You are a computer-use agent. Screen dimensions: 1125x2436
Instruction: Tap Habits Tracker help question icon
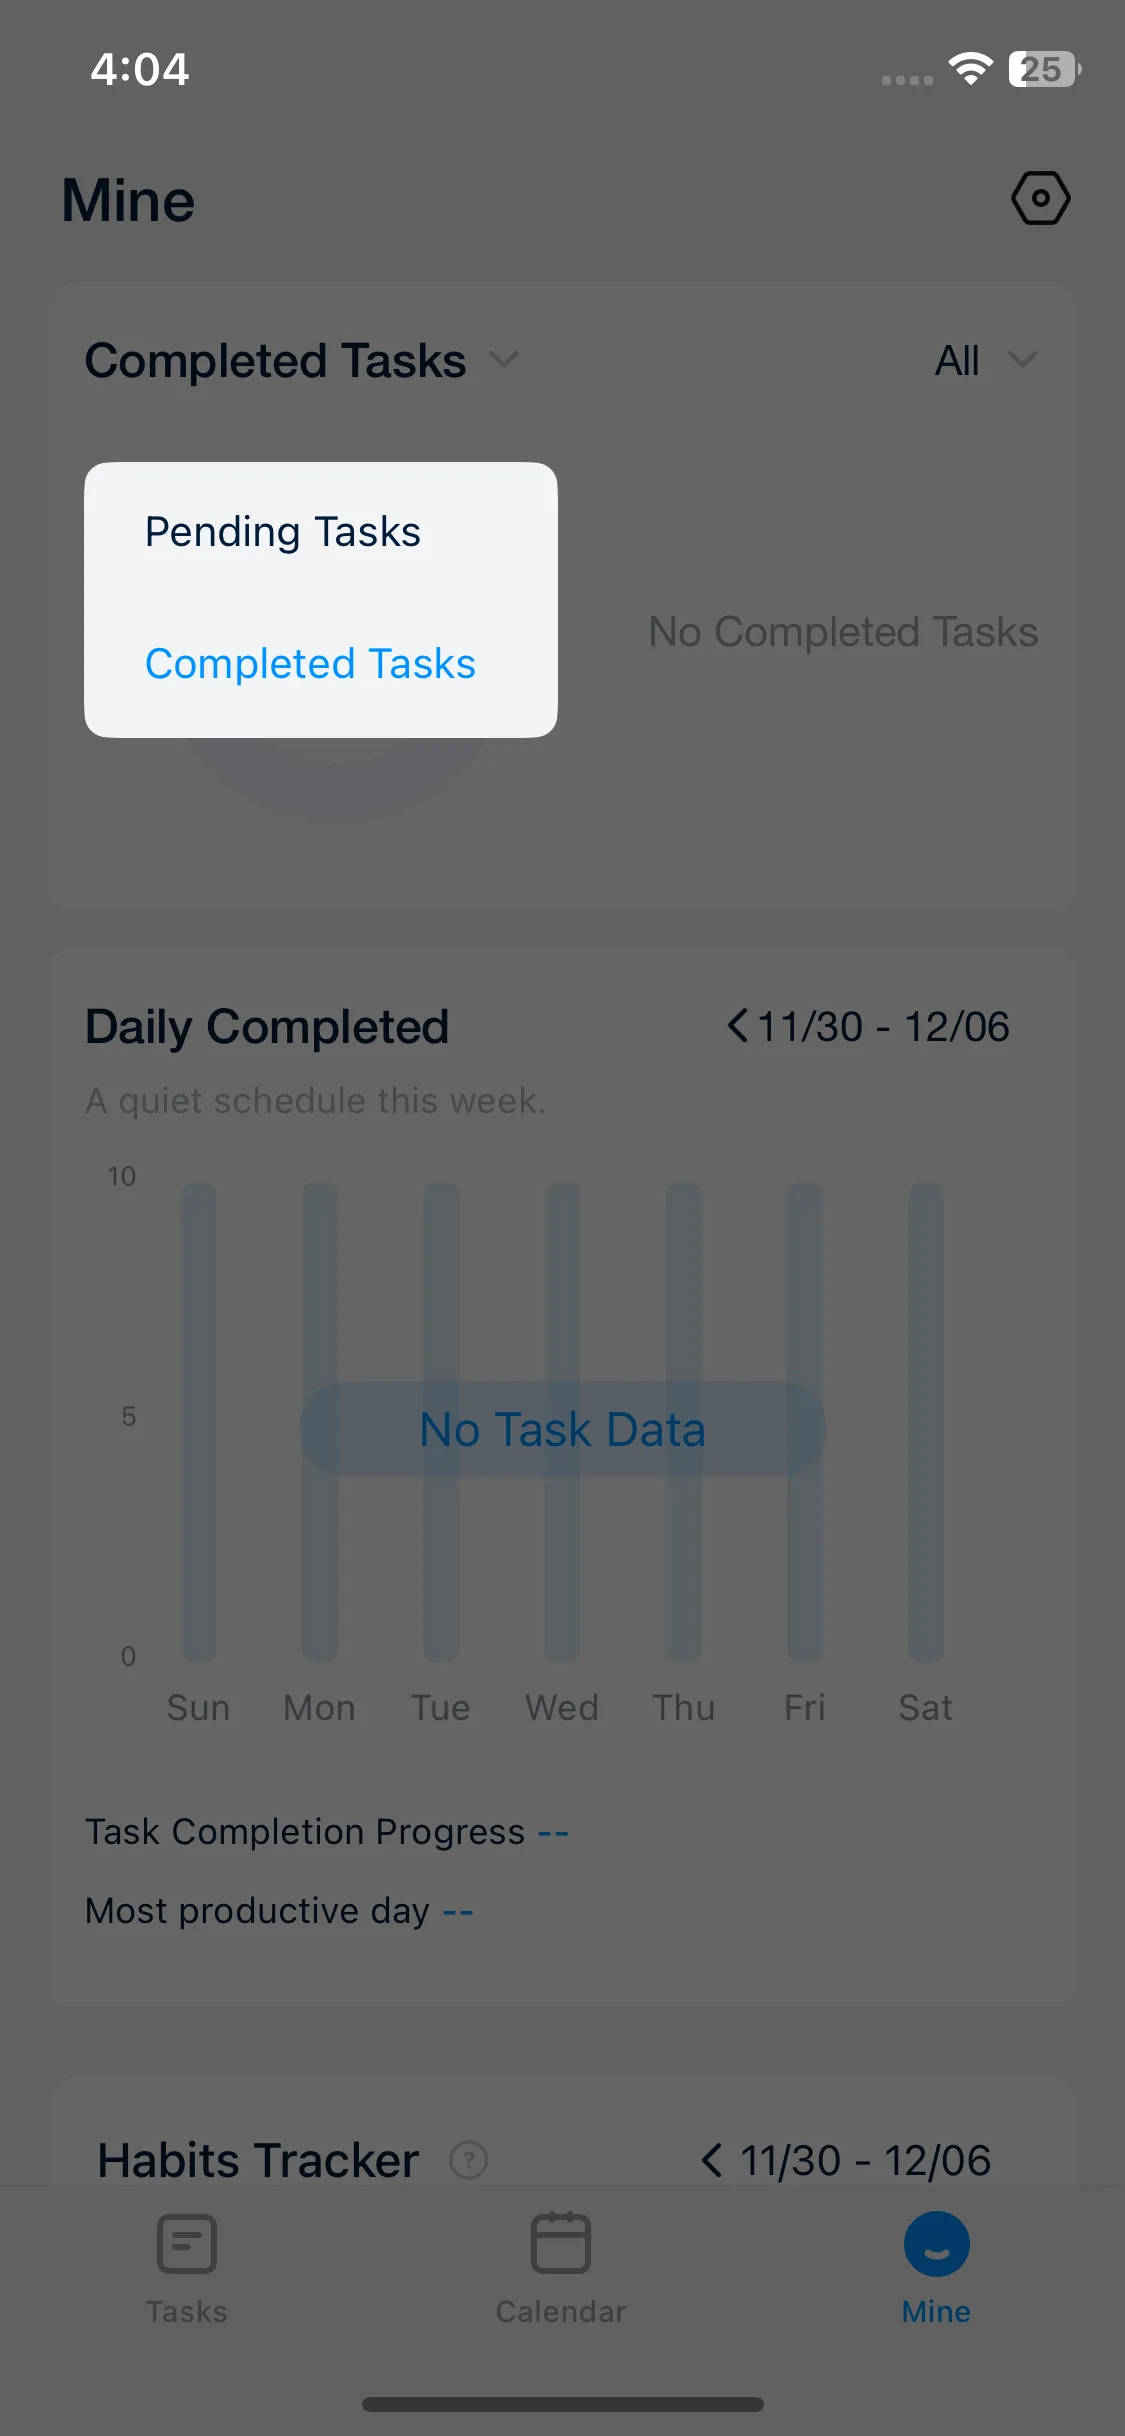468,2160
